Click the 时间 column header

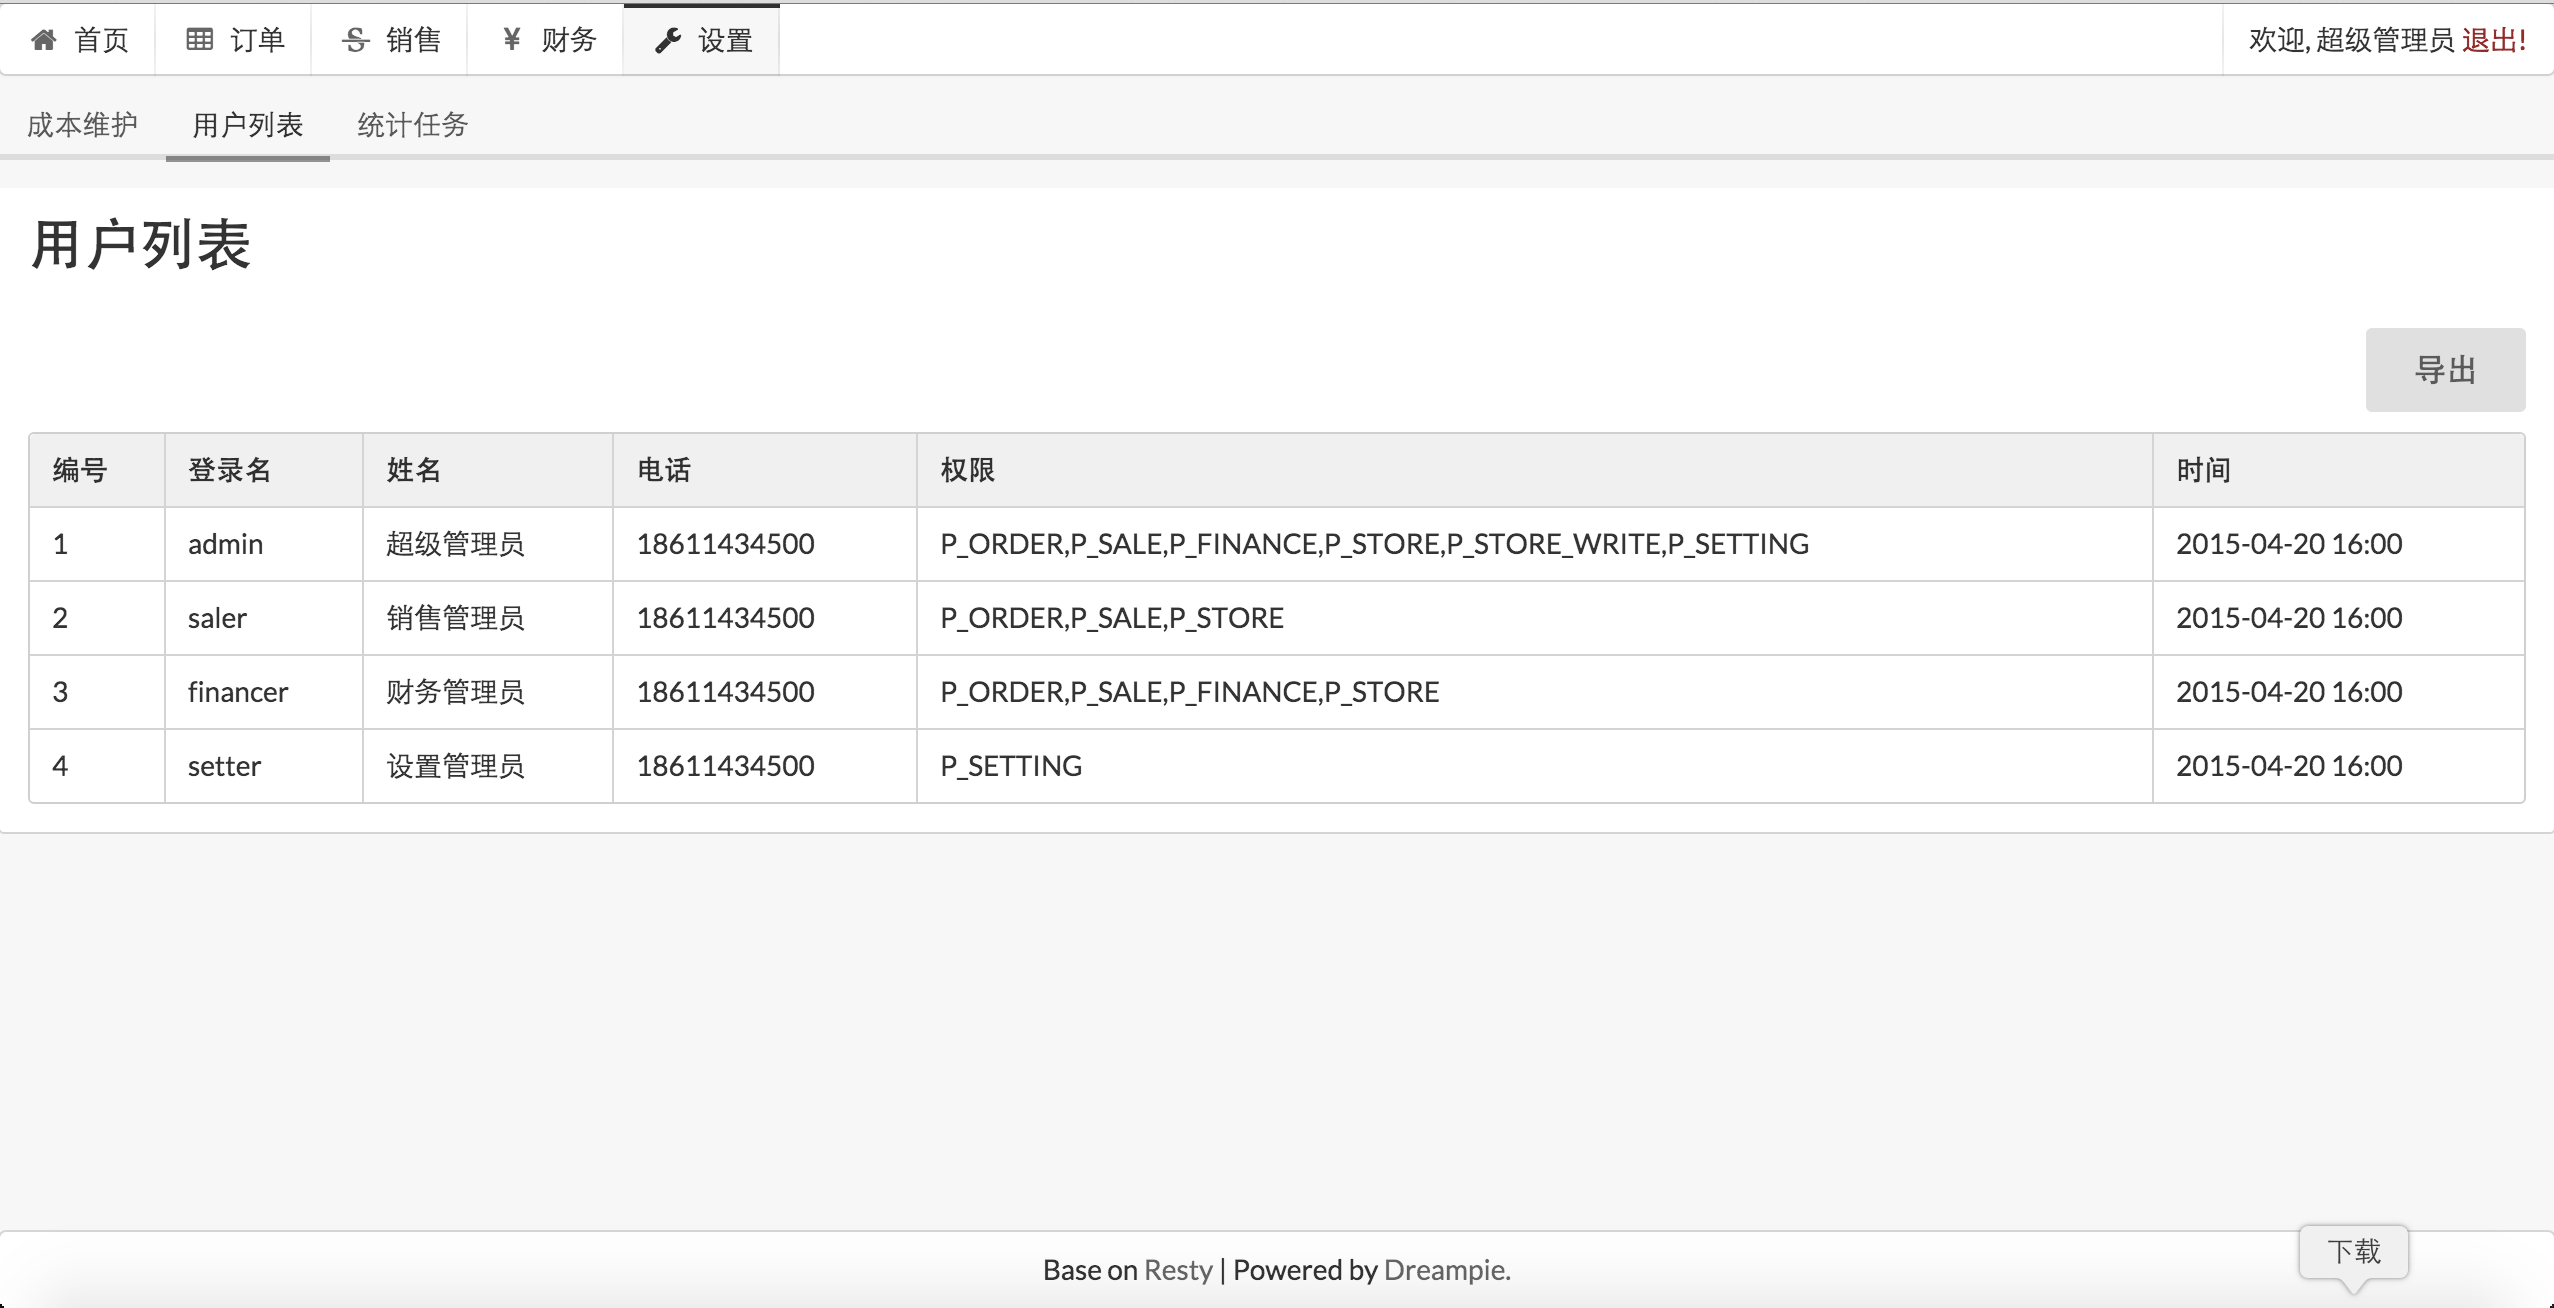(x=2203, y=470)
